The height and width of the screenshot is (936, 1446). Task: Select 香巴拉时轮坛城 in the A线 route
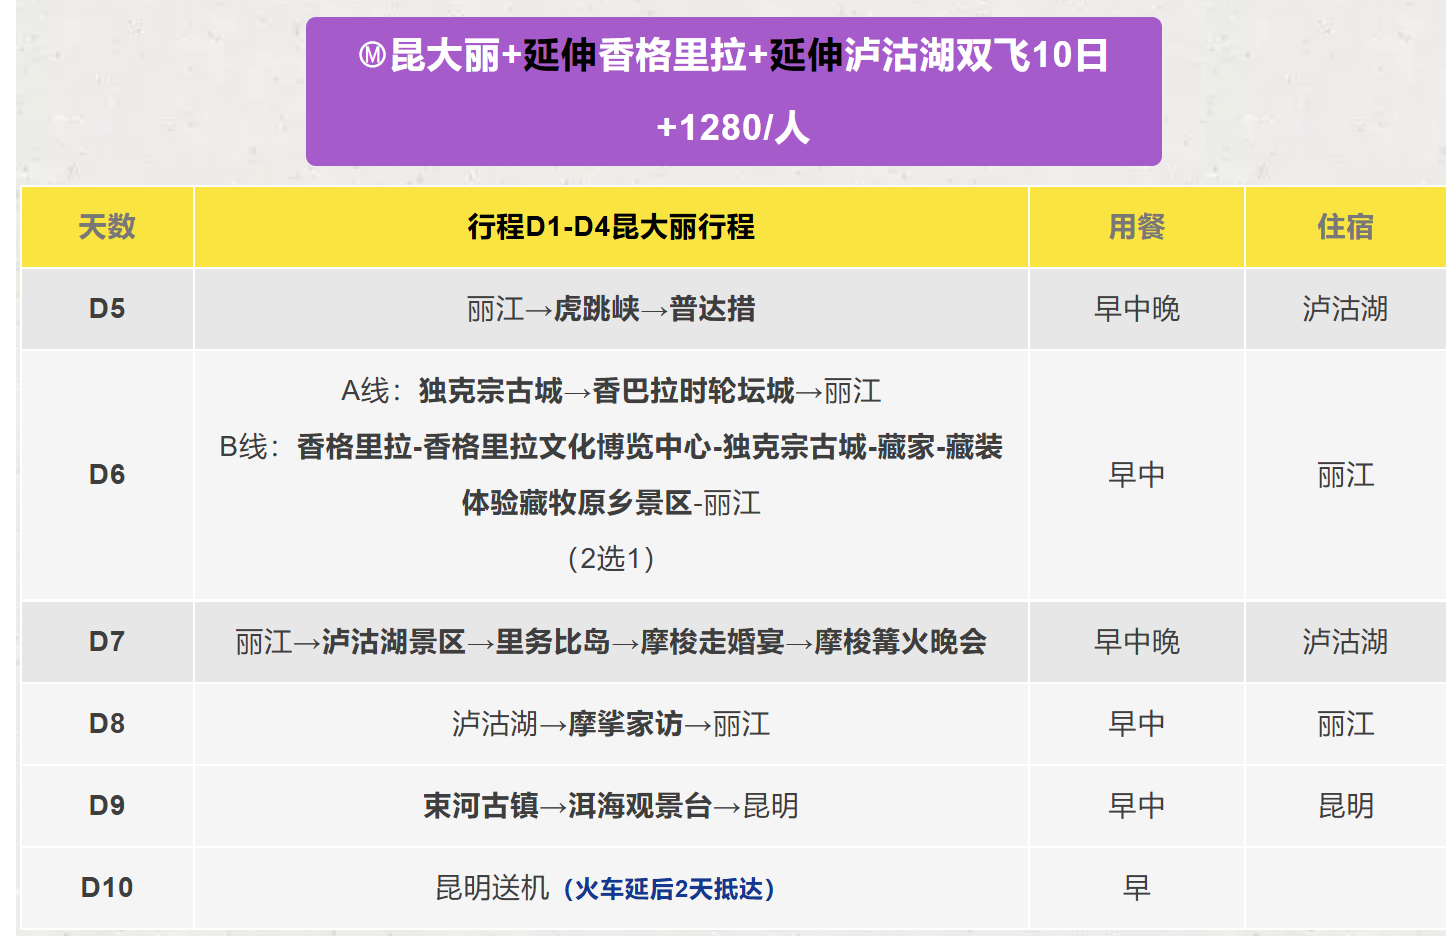pos(693,391)
